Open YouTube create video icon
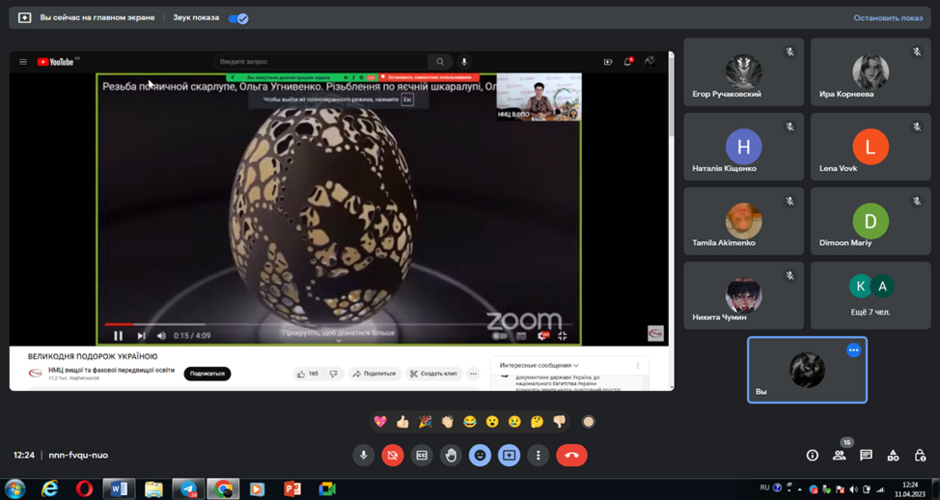 pos(608,62)
